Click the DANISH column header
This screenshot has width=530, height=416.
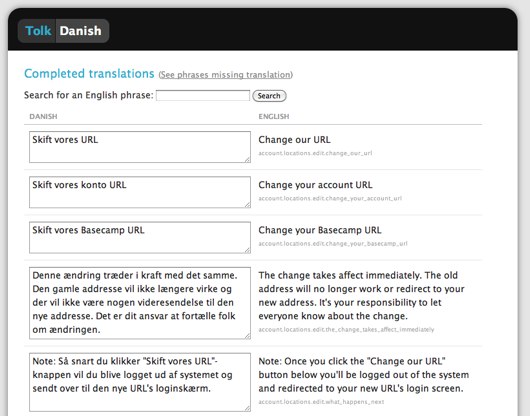pos(43,116)
